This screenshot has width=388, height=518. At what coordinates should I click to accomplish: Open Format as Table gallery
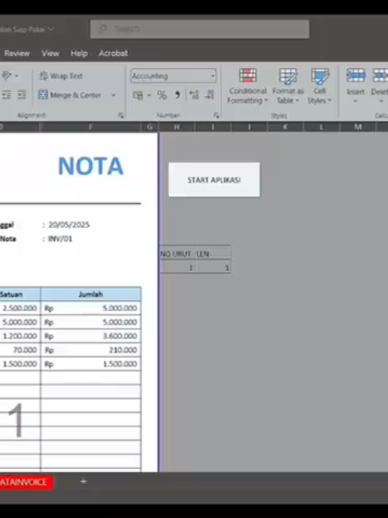(288, 86)
